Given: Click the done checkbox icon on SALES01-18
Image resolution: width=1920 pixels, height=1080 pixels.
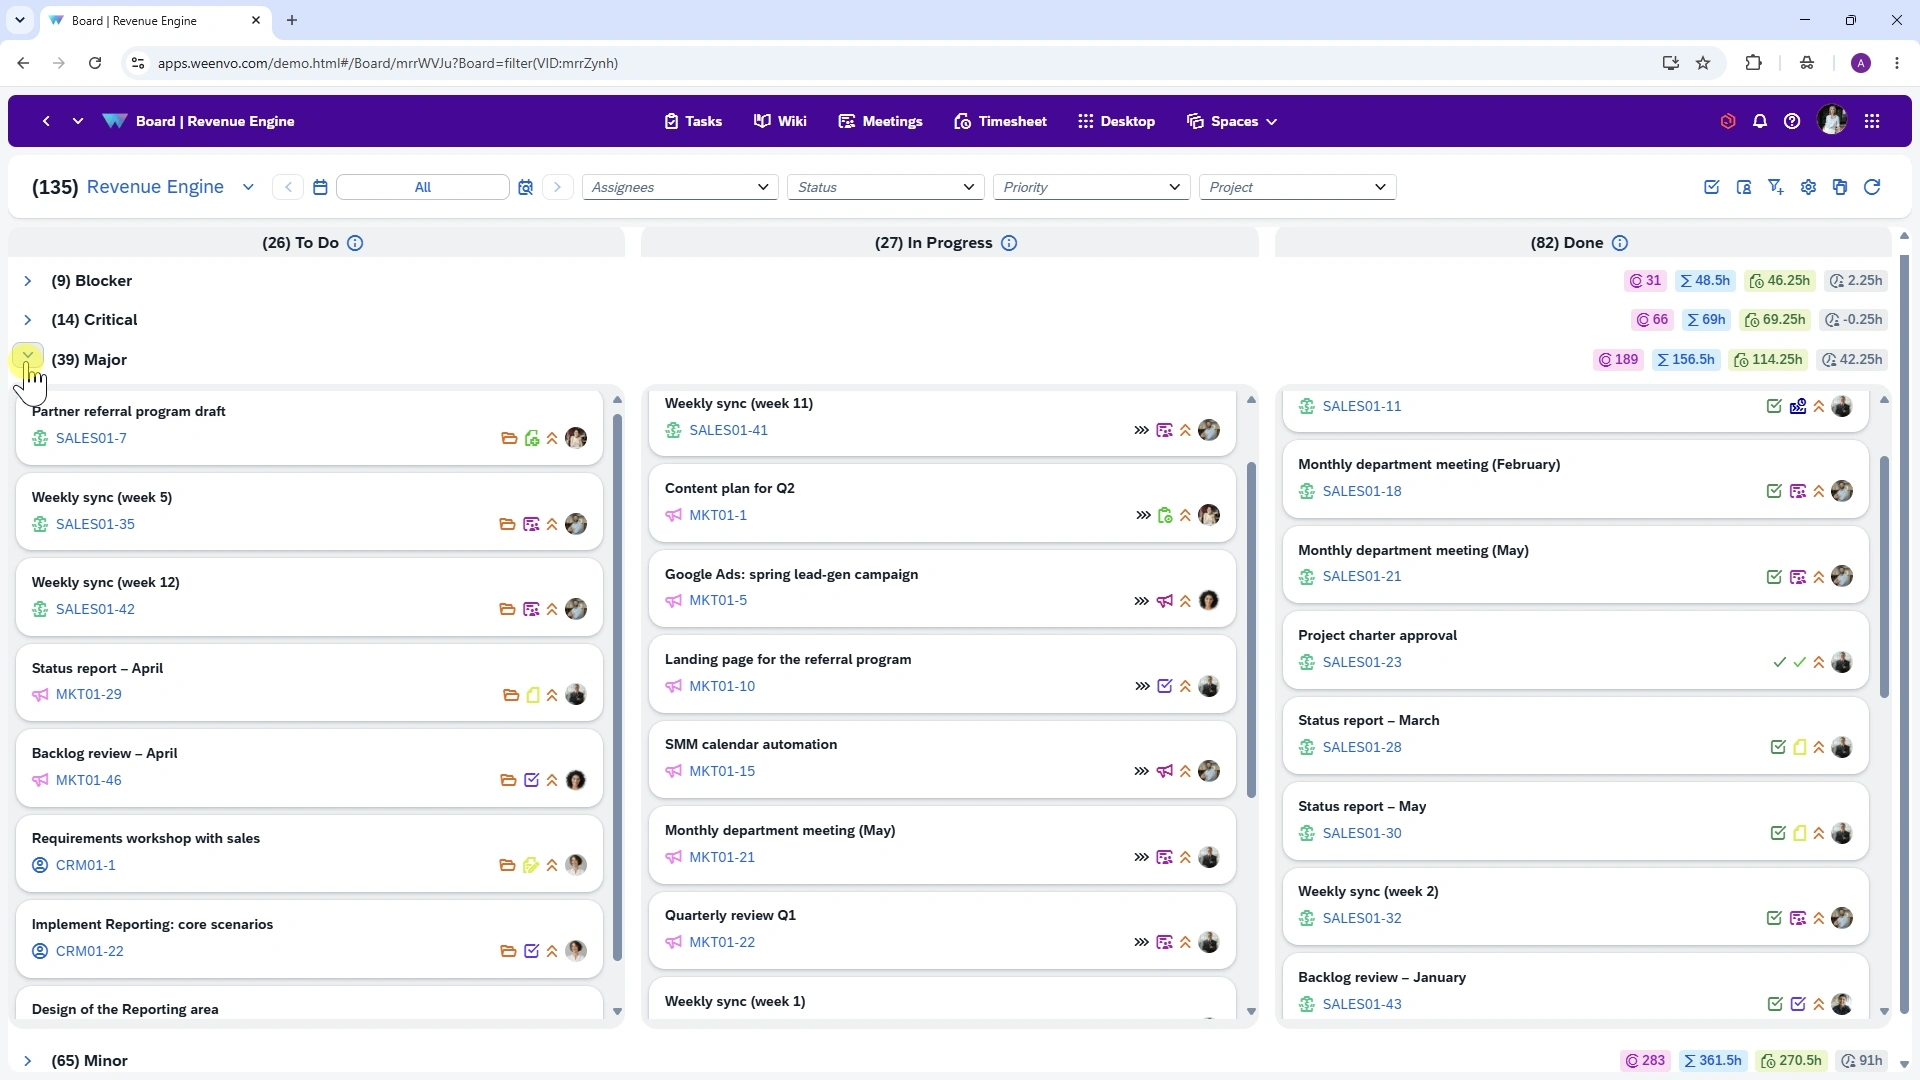Looking at the screenshot, I should point(1774,491).
